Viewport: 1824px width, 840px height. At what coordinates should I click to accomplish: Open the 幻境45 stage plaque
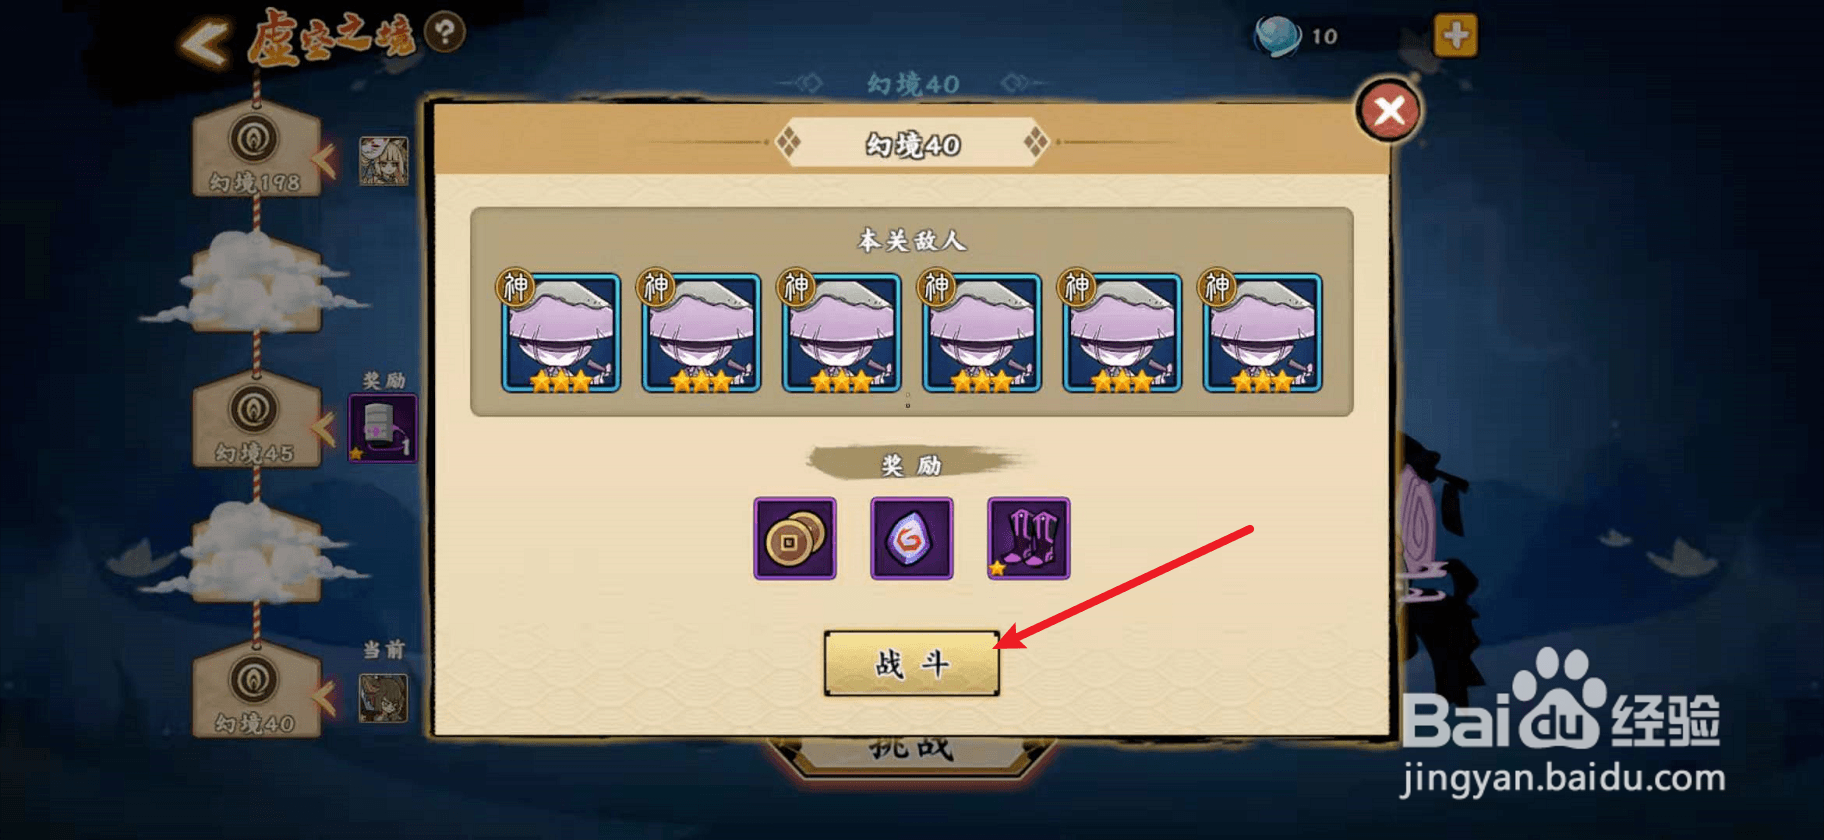click(256, 419)
